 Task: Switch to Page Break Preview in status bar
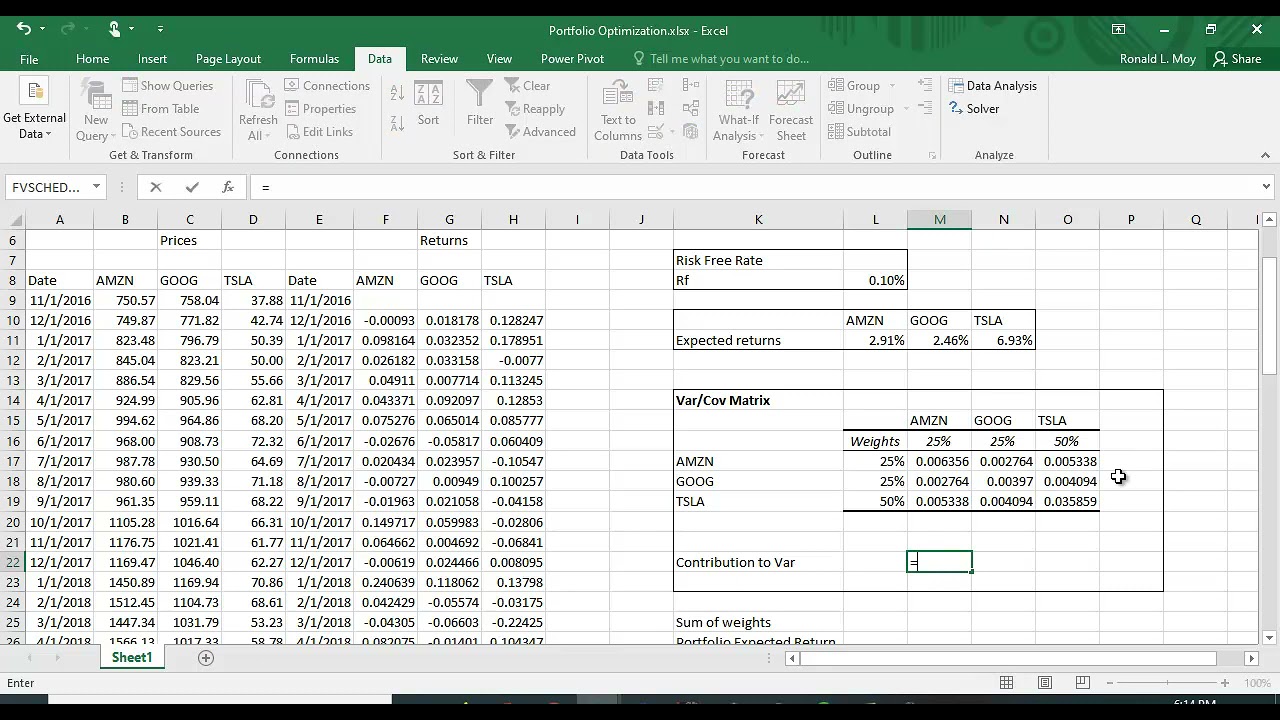pyautogui.click(x=1082, y=683)
